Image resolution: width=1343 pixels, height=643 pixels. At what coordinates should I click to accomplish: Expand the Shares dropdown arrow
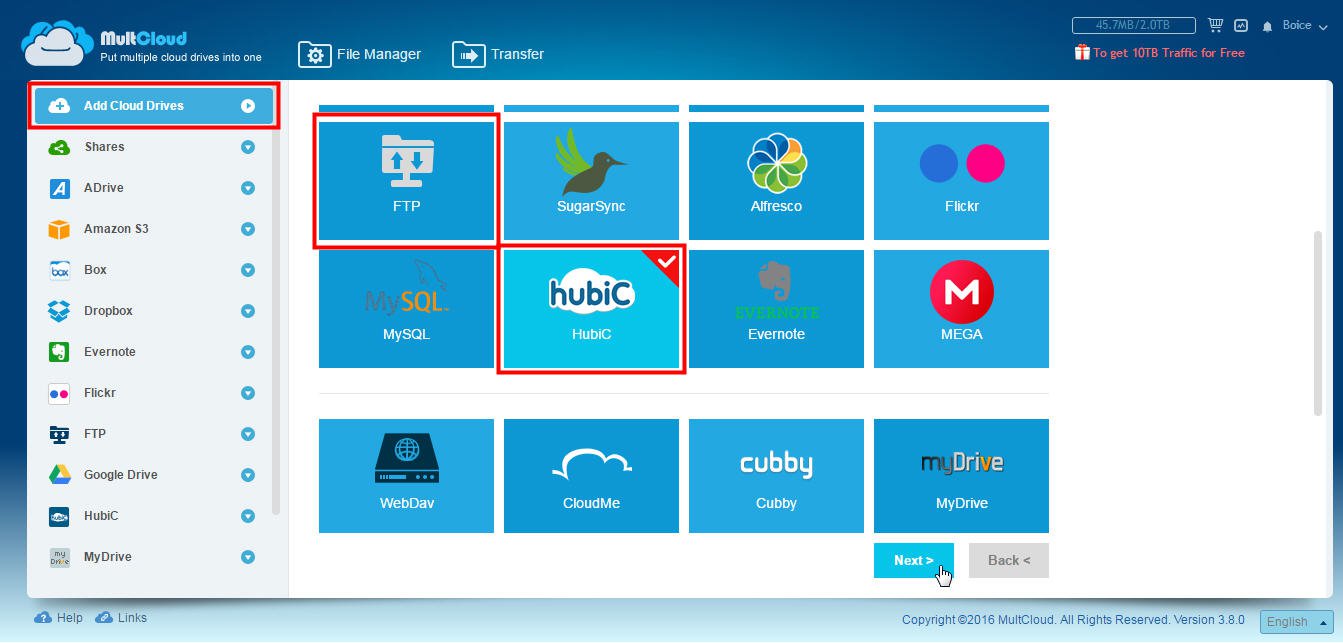248,147
